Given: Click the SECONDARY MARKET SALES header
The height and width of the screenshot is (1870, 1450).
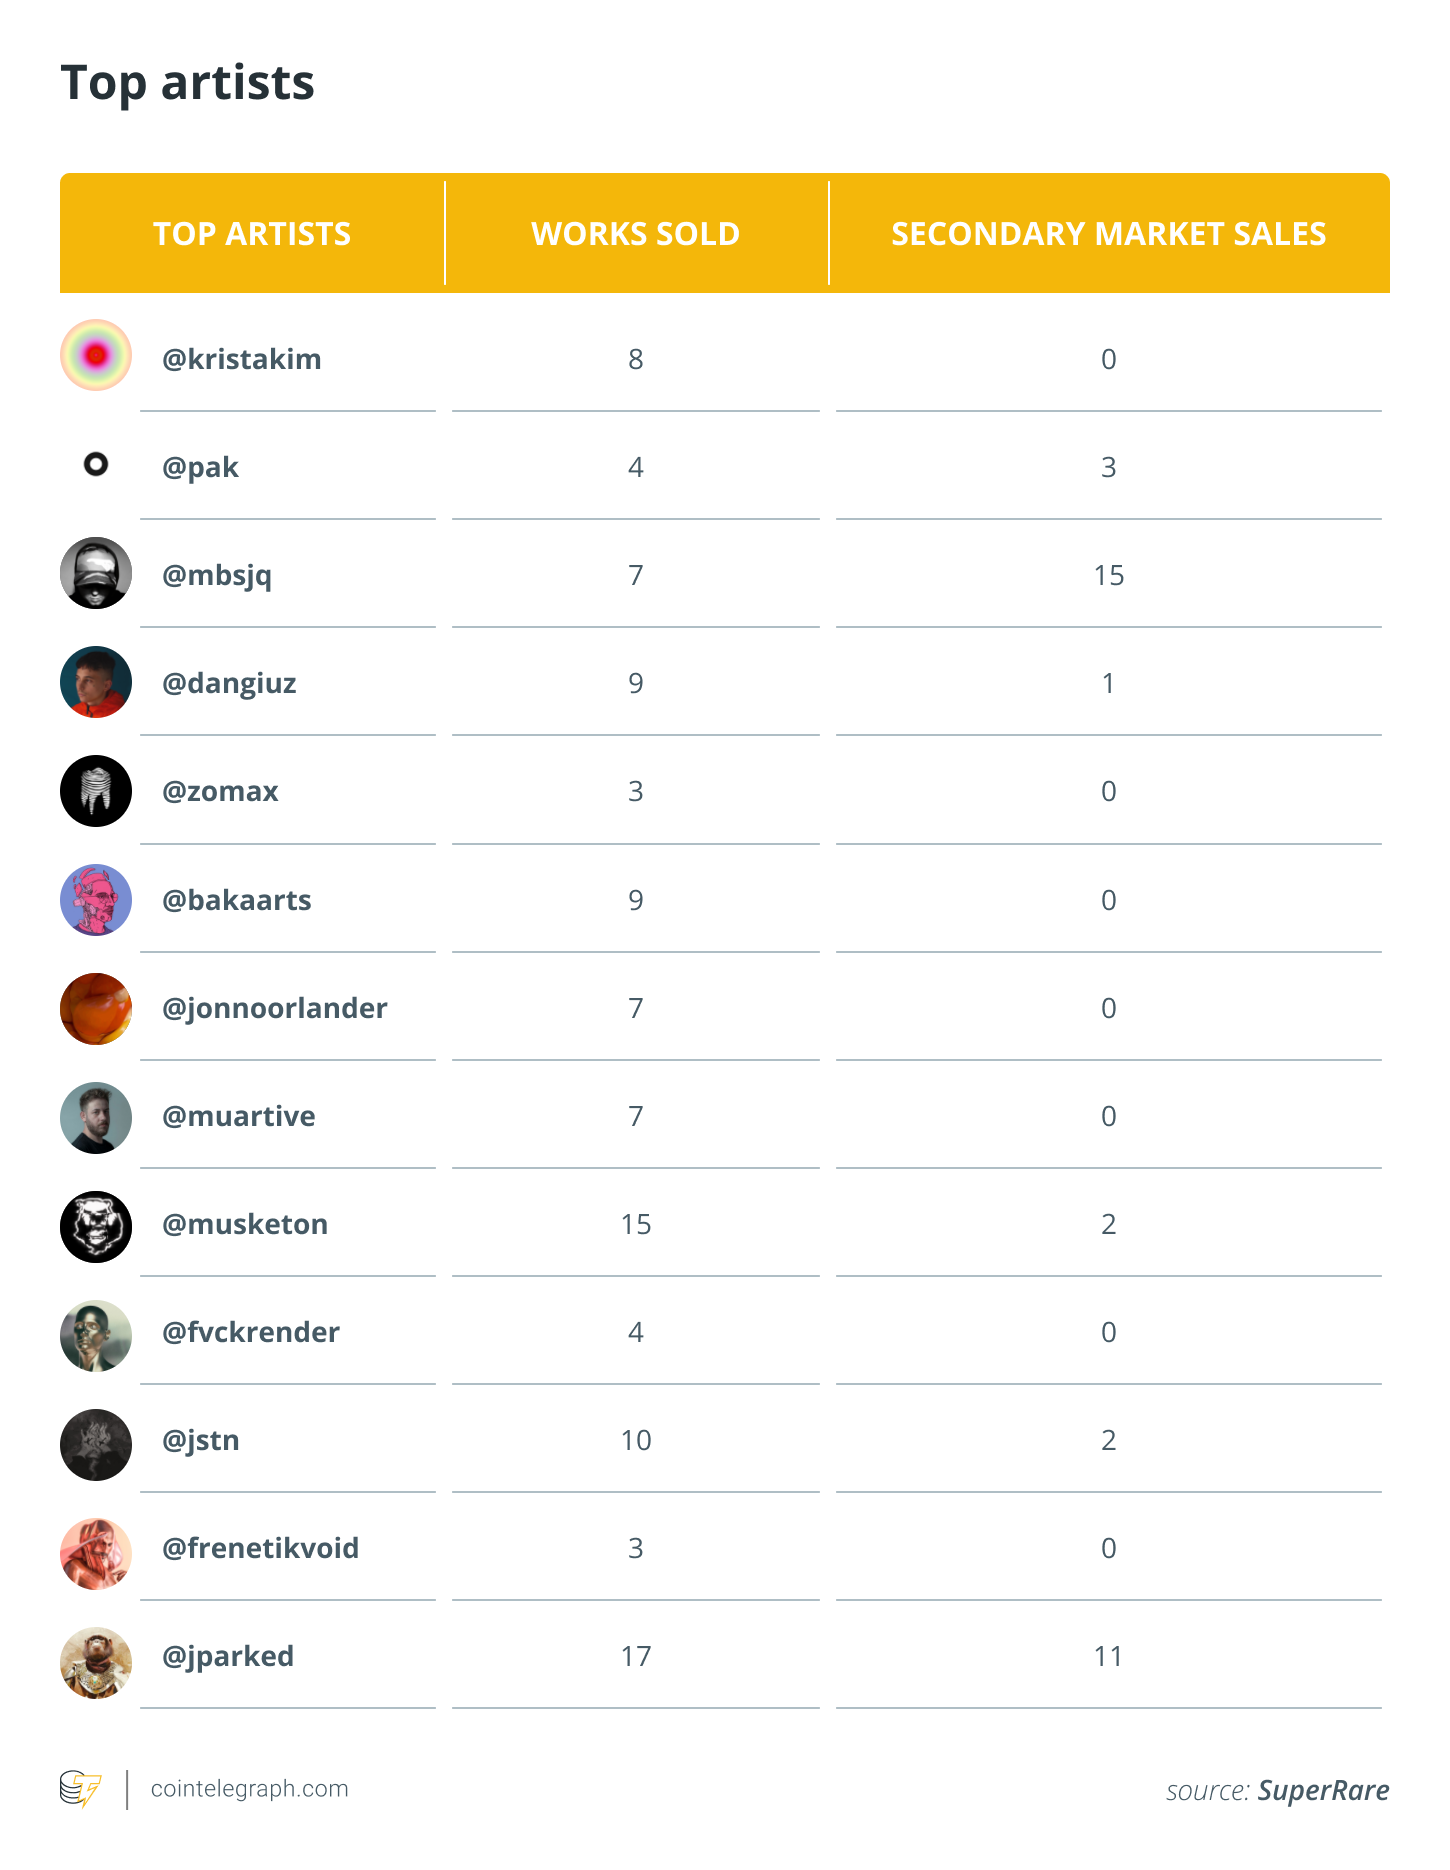Looking at the screenshot, I should point(1109,233).
